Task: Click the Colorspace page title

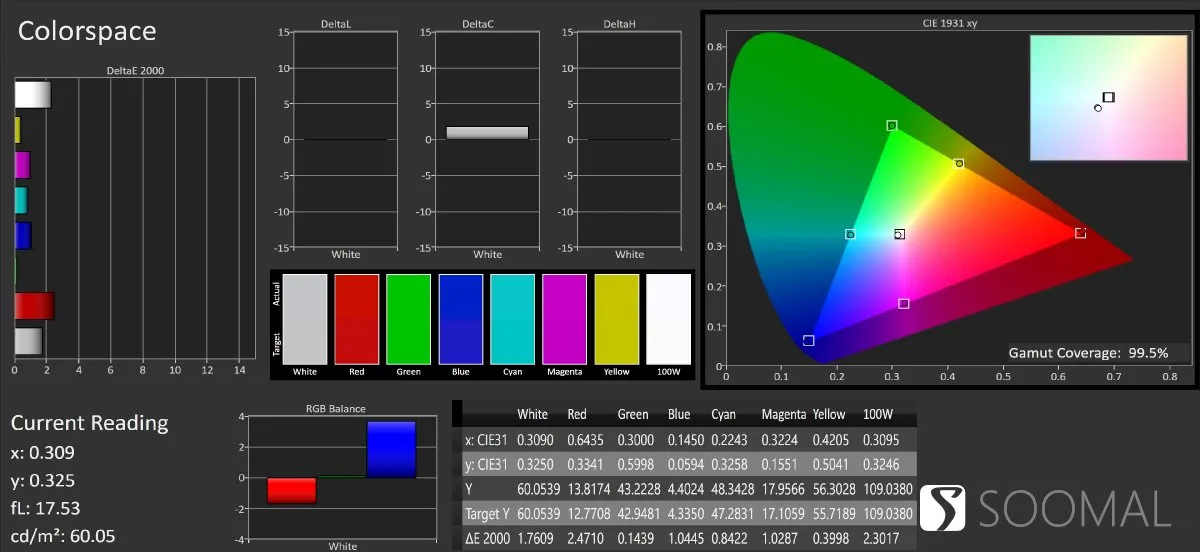Action: point(88,31)
